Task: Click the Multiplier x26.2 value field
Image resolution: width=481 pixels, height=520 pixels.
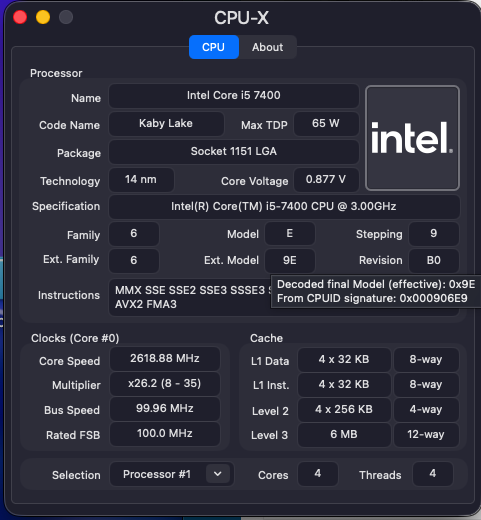Action: tap(165, 384)
